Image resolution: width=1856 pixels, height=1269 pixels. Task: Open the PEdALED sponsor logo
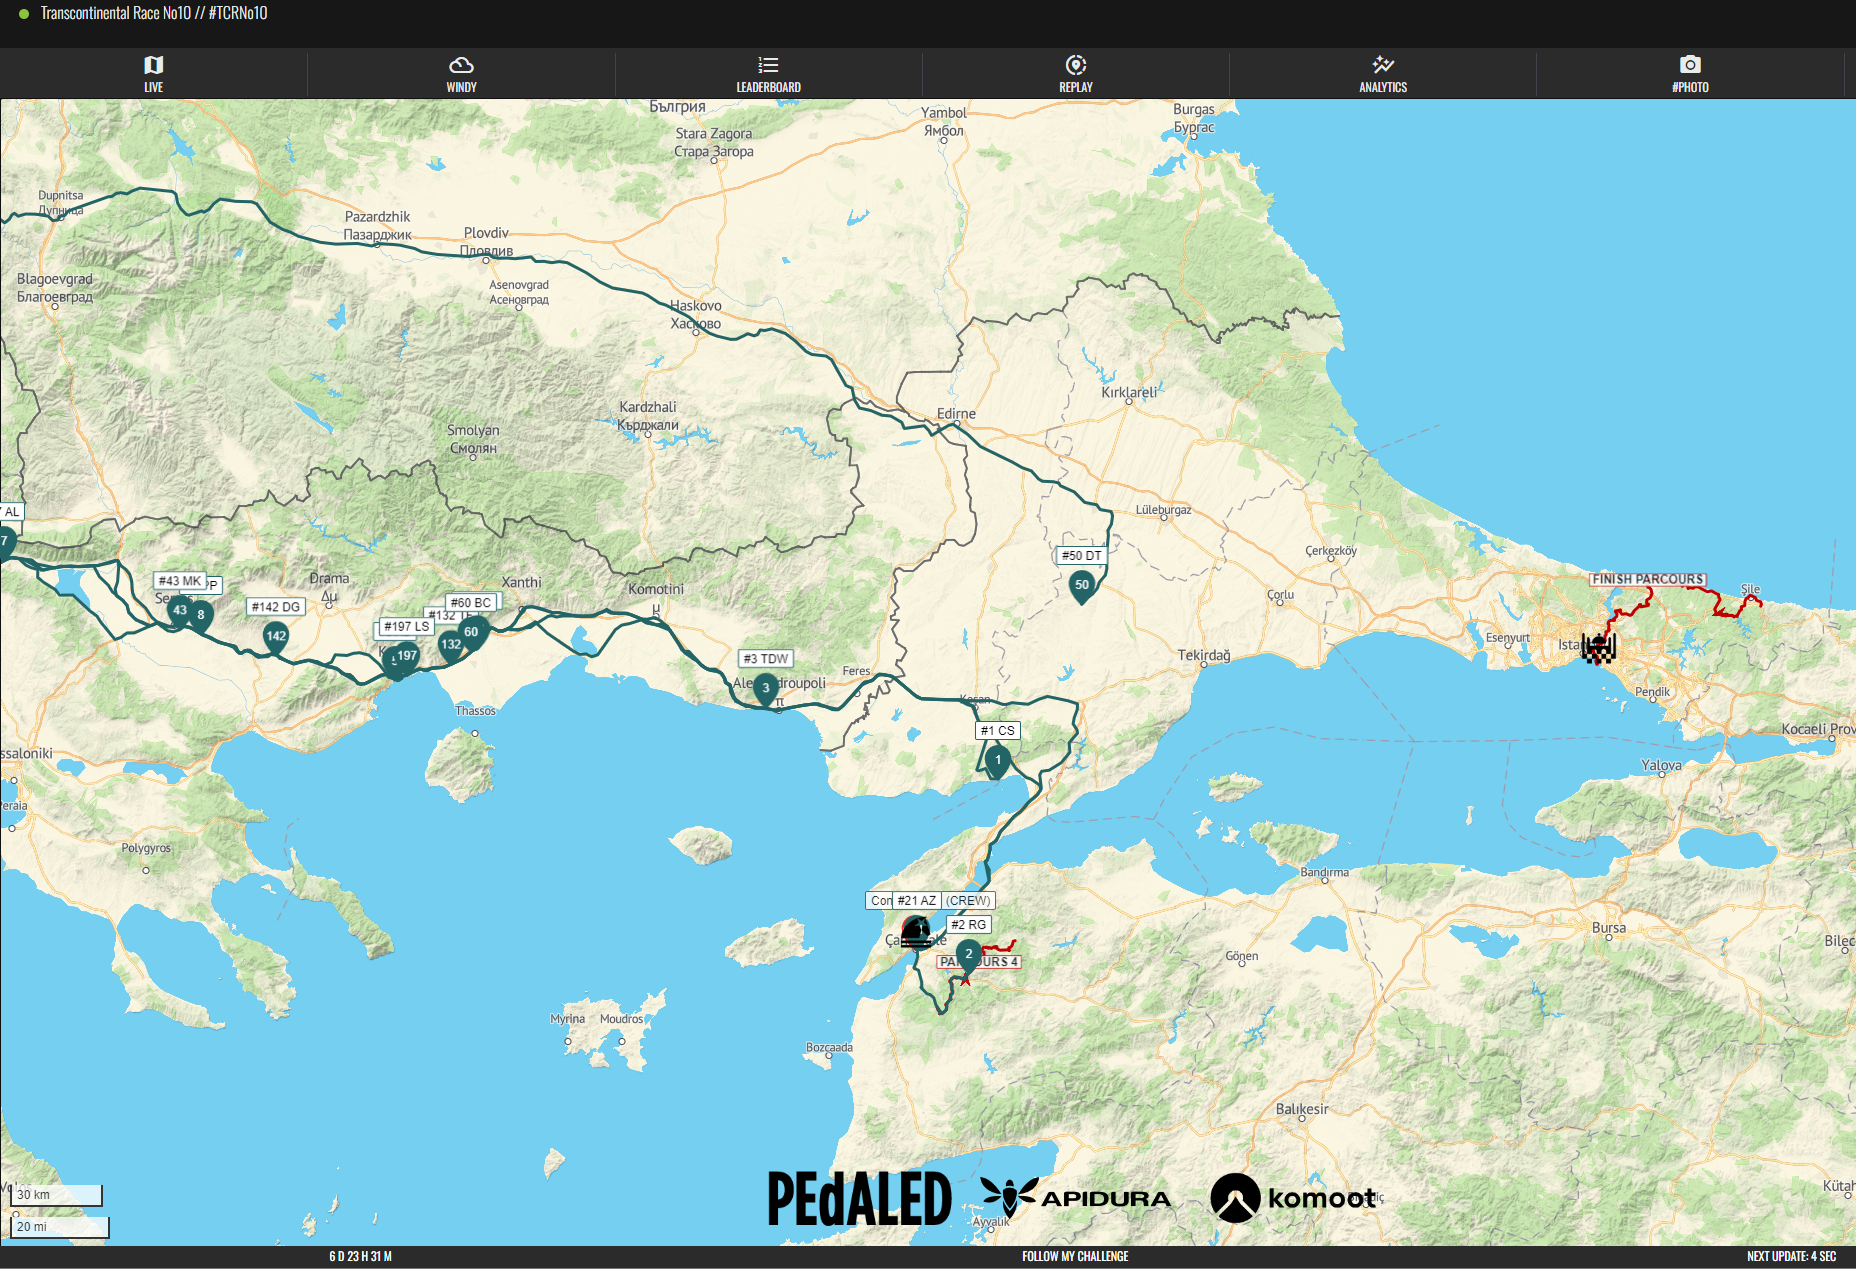(860, 1199)
